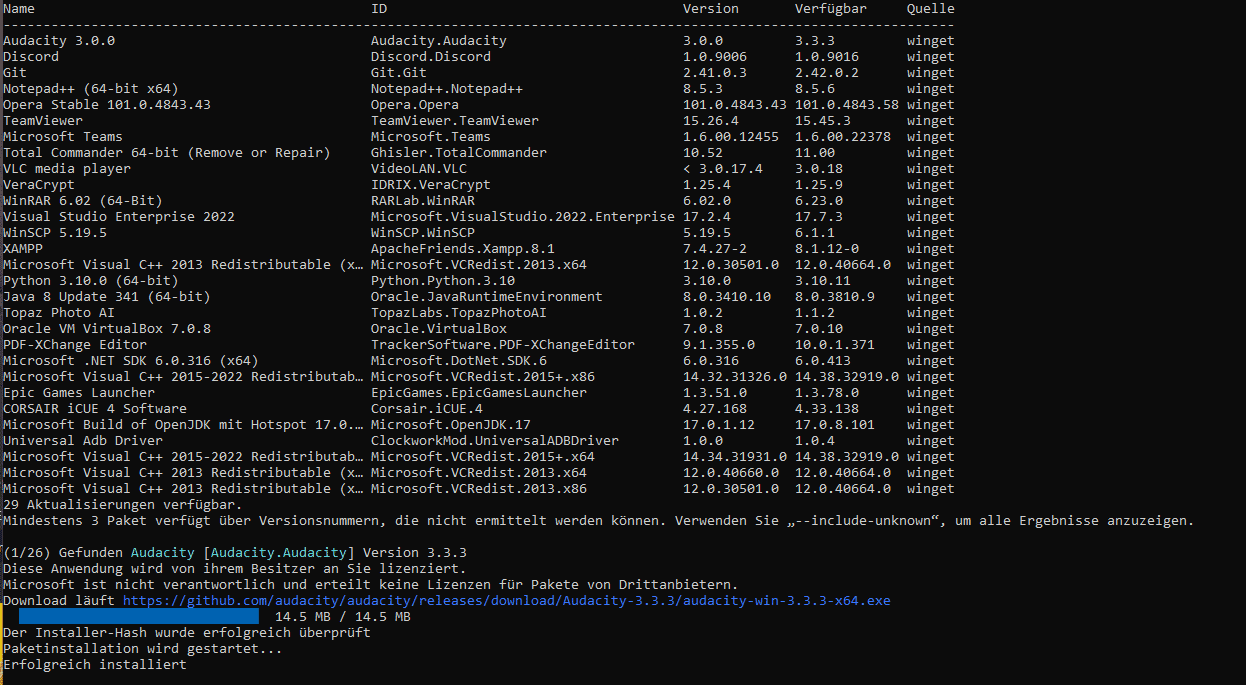Click the Python.Python.3.10 package ID
Viewport: 1246px width, 685px height.
(x=442, y=281)
